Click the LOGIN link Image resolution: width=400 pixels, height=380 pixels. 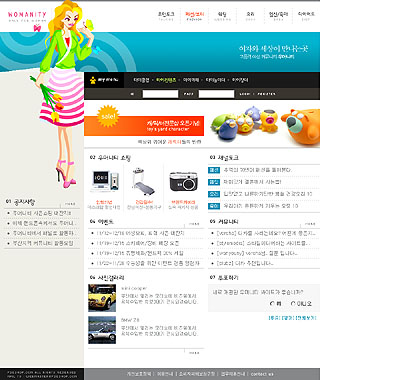245,94
